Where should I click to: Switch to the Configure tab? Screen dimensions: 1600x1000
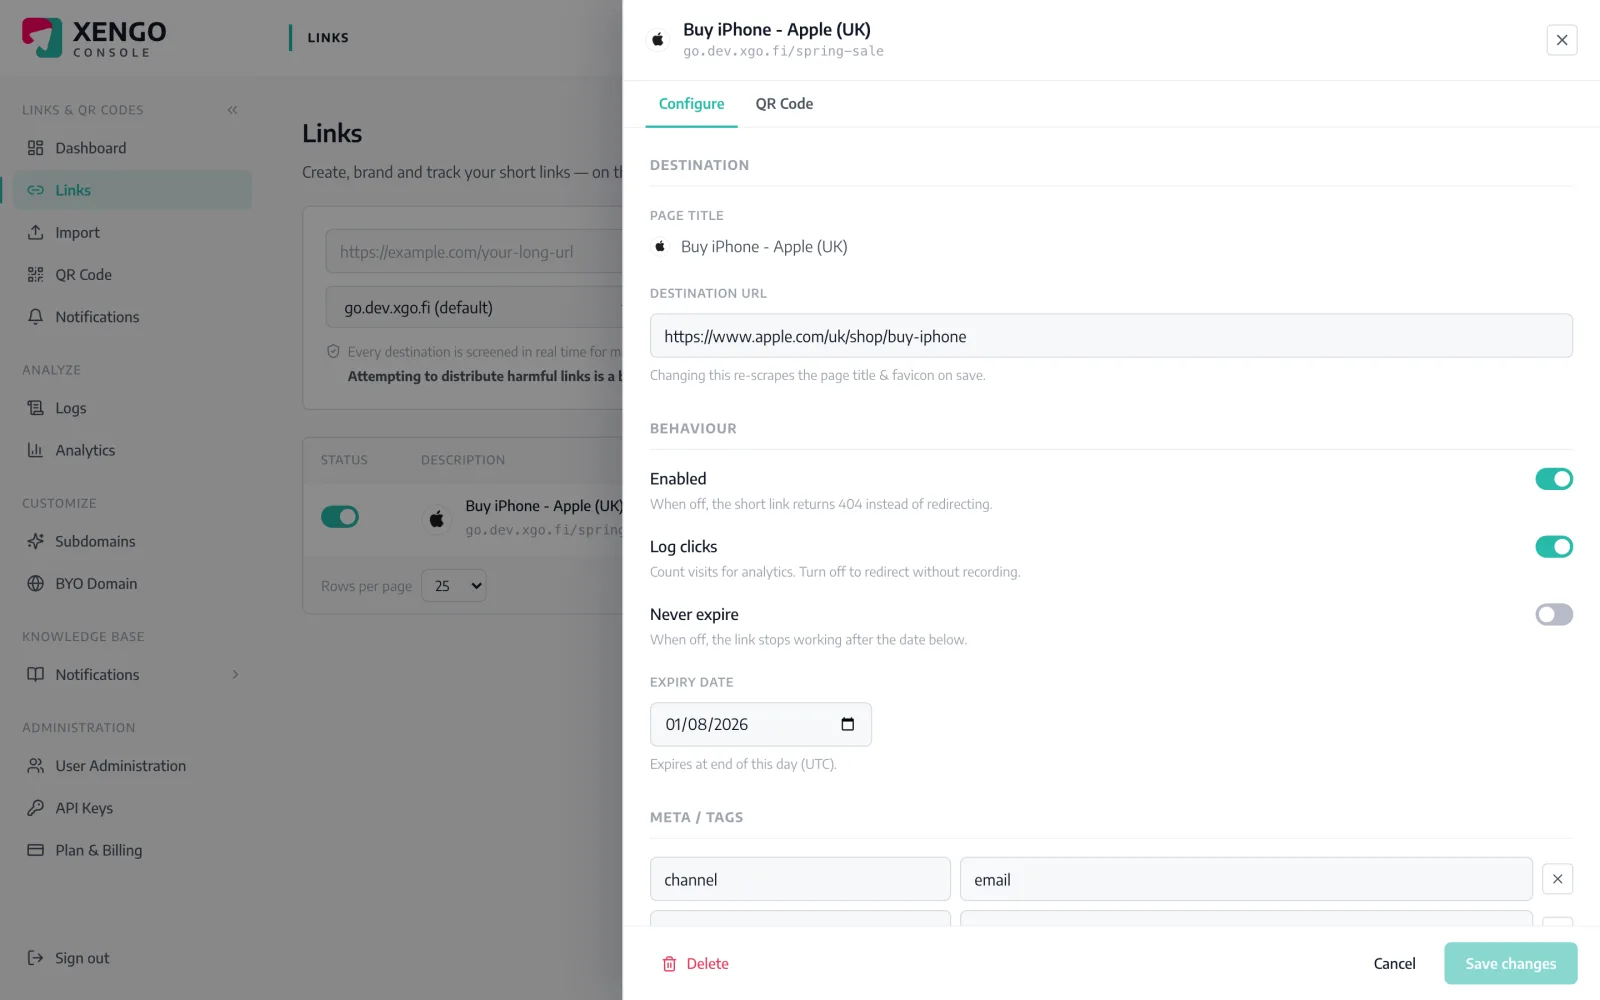click(x=691, y=104)
